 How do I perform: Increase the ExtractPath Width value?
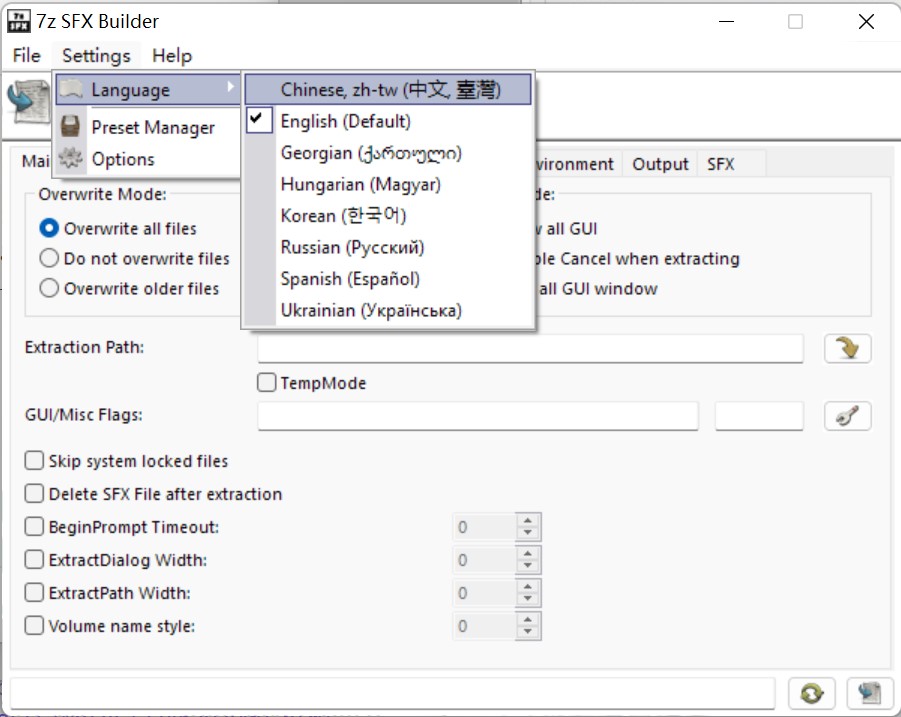(527, 586)
